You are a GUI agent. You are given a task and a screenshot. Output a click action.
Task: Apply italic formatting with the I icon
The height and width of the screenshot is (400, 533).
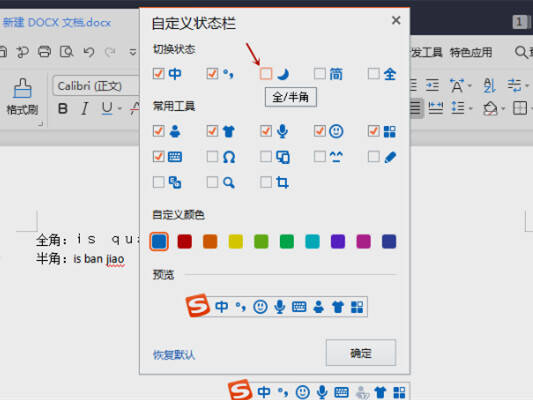click(x=84, y=109)
